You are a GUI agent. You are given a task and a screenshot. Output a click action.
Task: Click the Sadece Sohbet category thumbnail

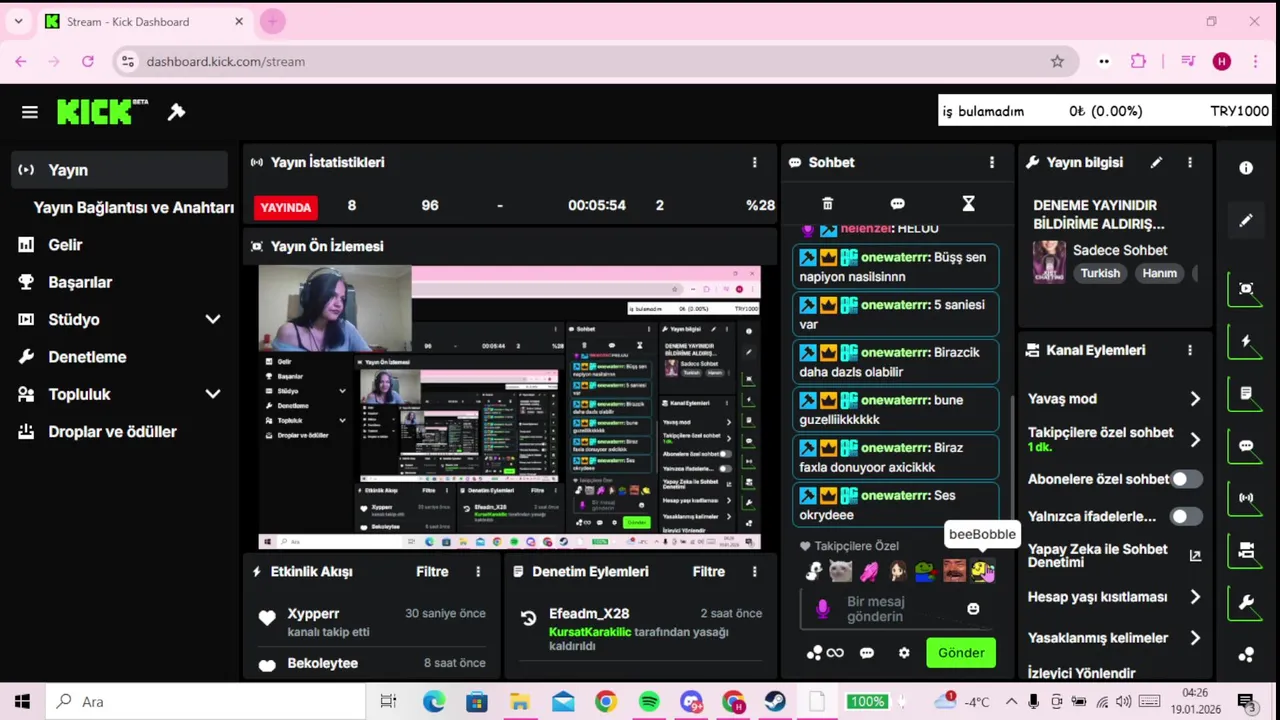pyautogui.click(x=1049, y=262)
